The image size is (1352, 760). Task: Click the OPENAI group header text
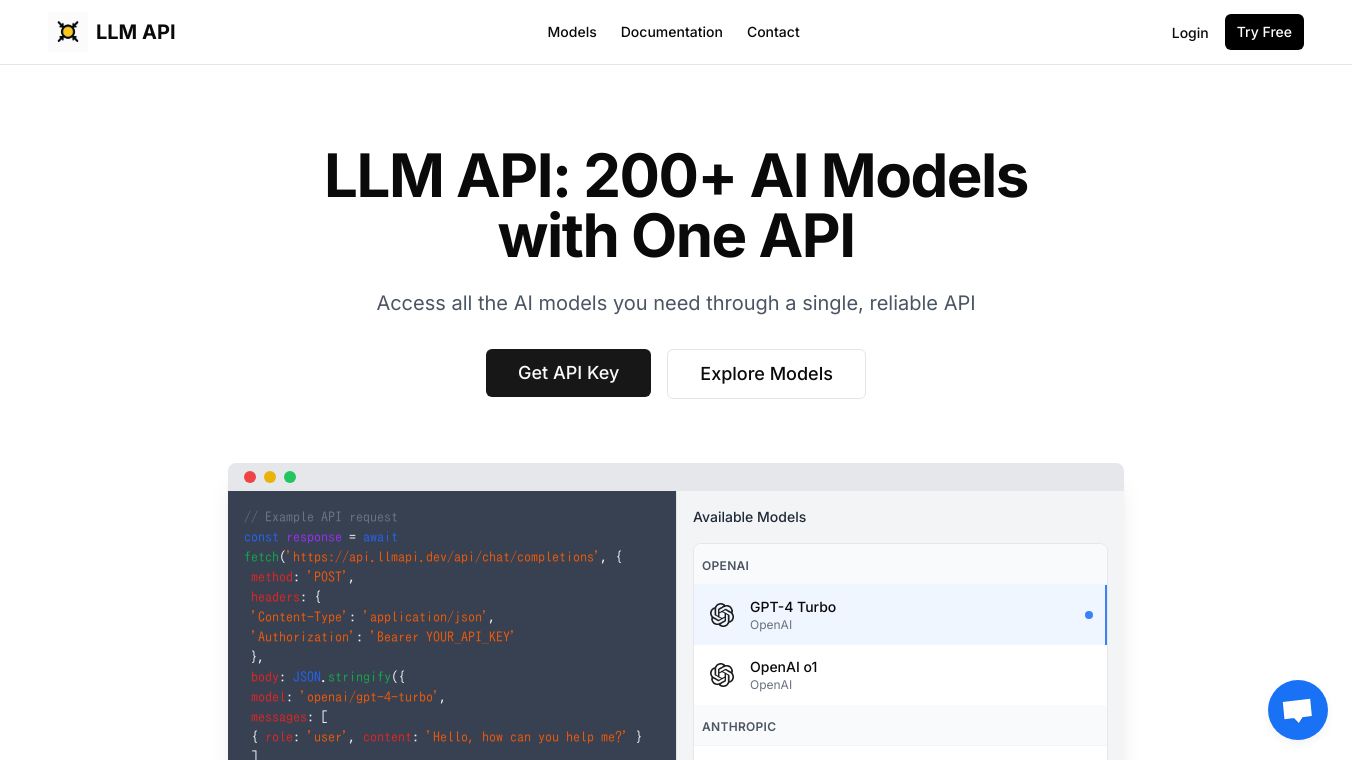[x=726, y=566]
